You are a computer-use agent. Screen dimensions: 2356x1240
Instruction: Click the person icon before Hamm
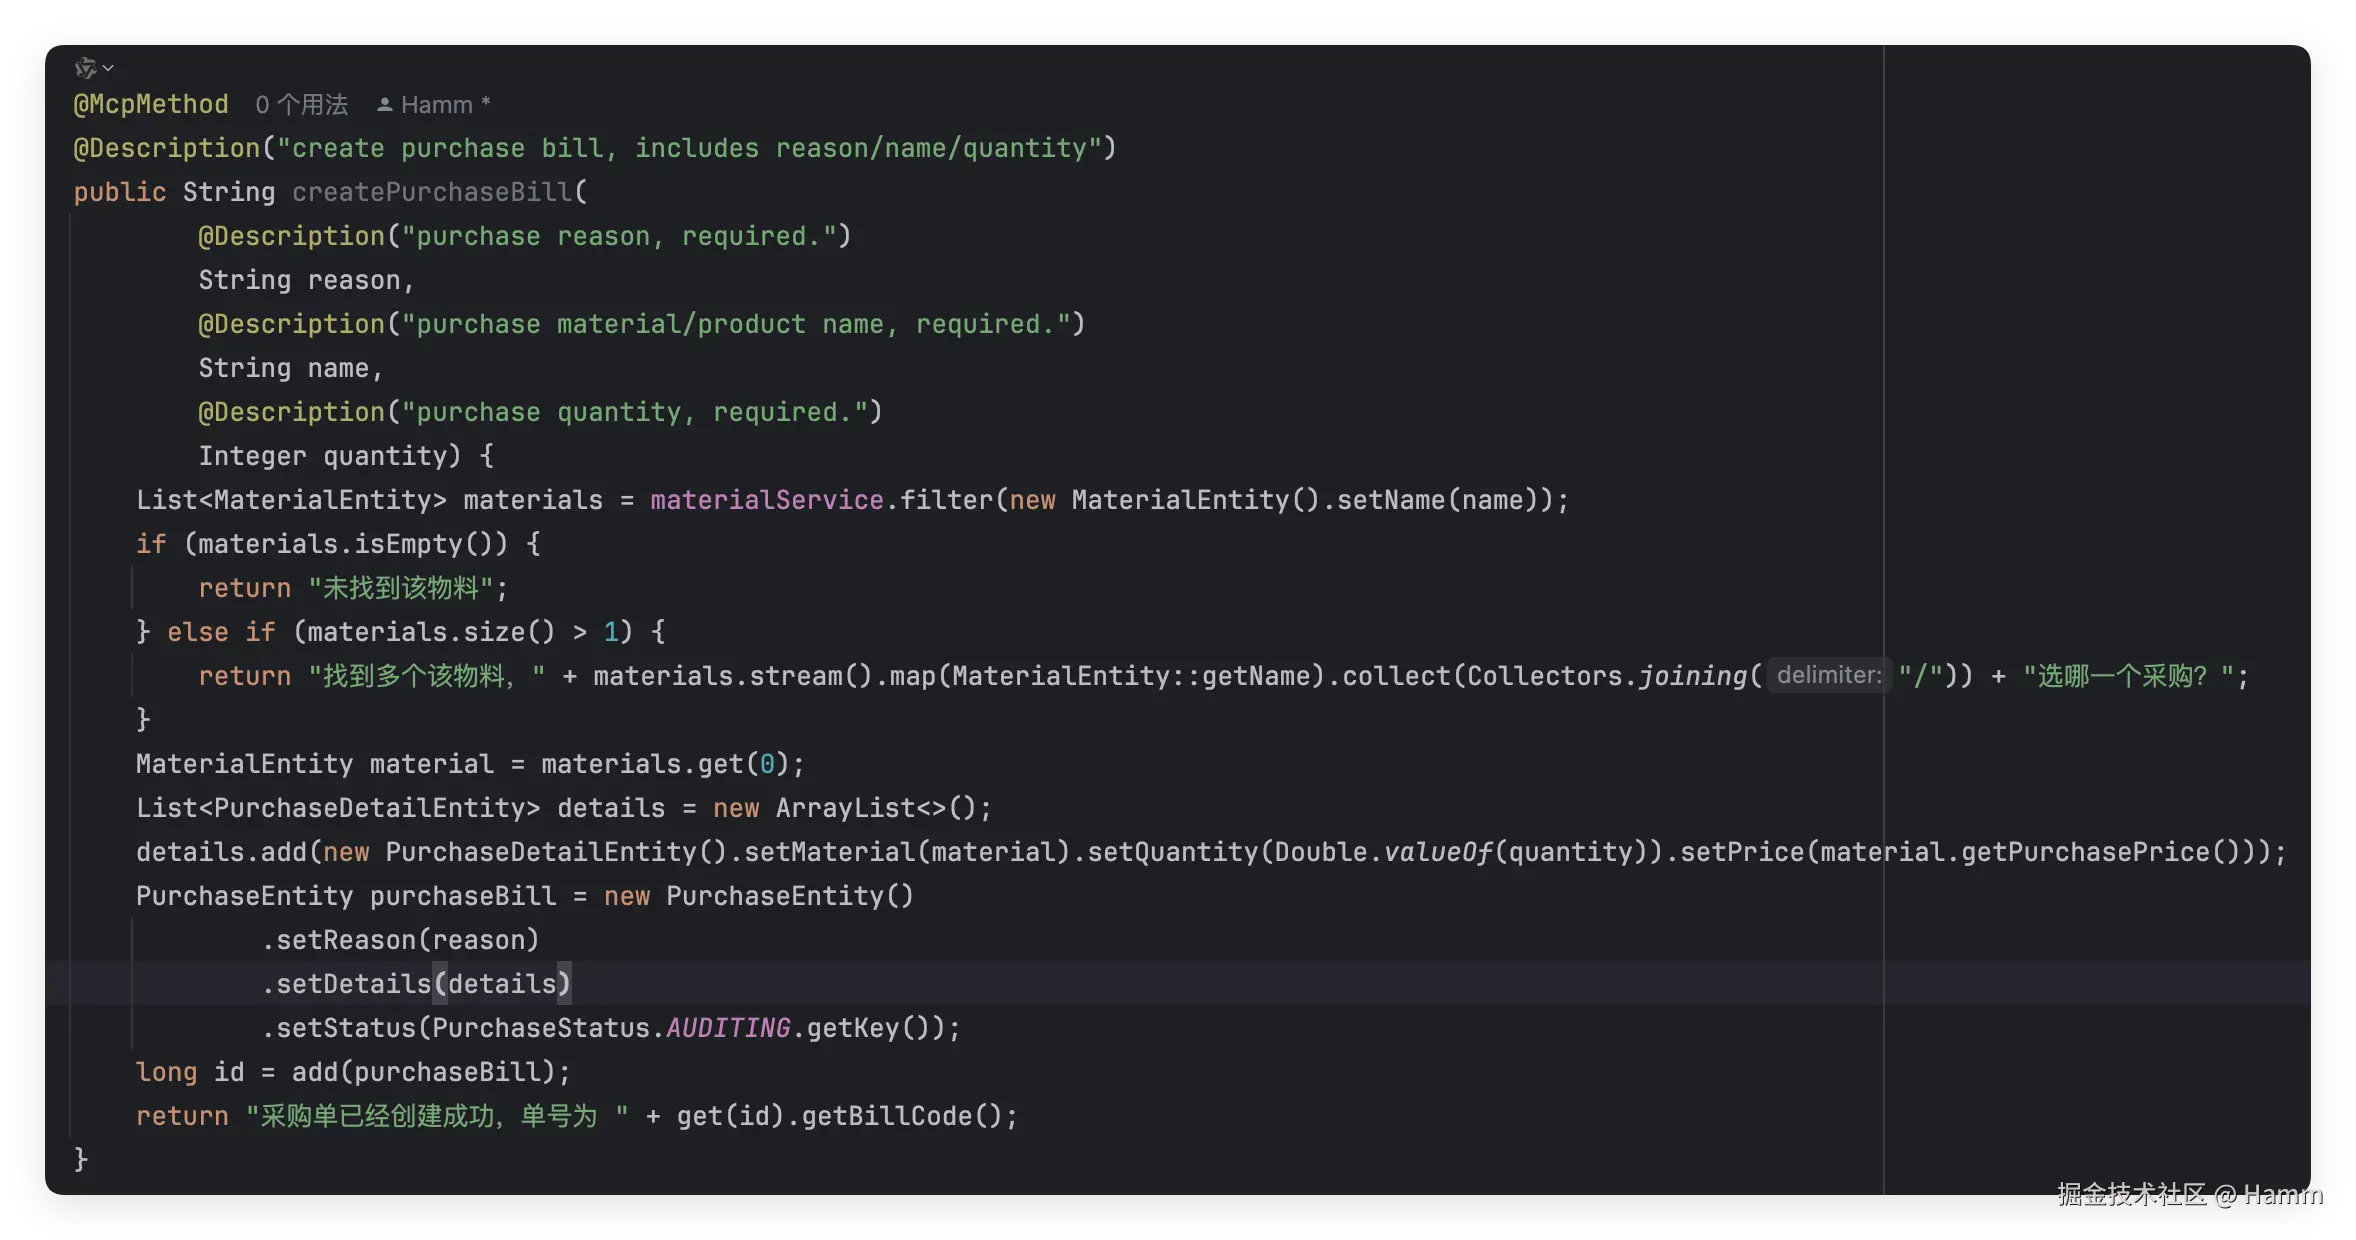coord(384,105)
